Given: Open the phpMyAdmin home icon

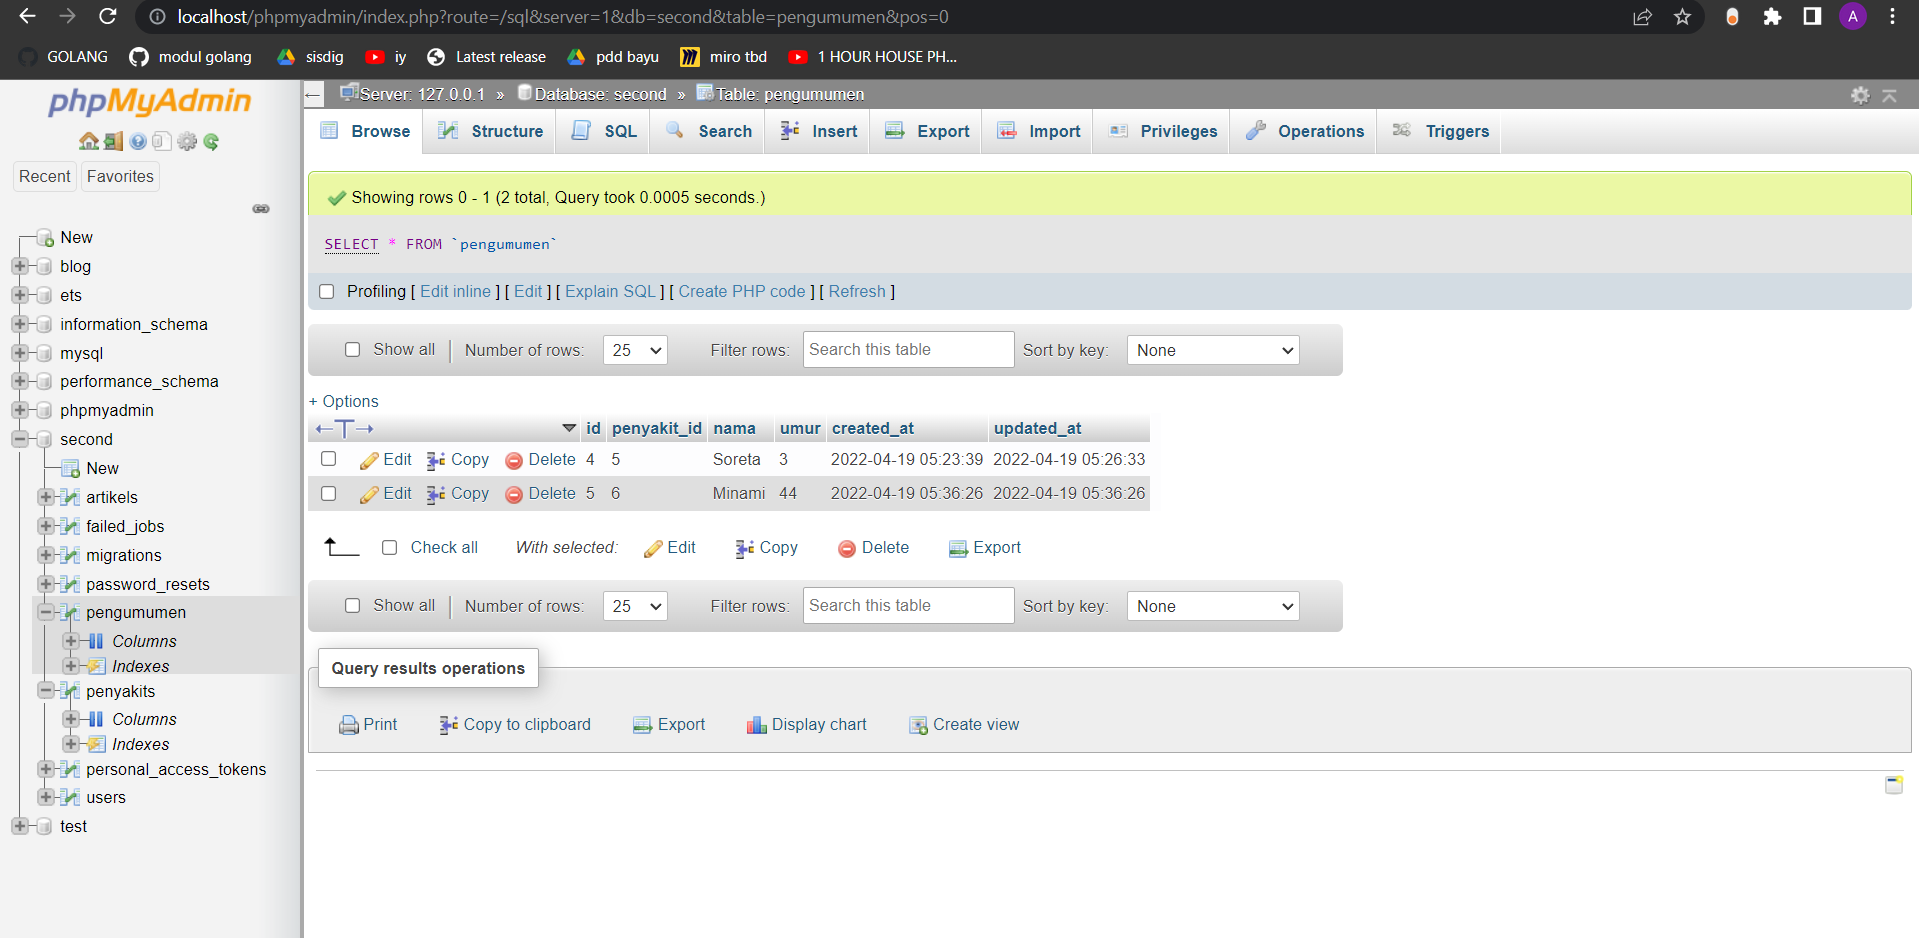Looking at the screenshot, I should (x=88, y=141).
